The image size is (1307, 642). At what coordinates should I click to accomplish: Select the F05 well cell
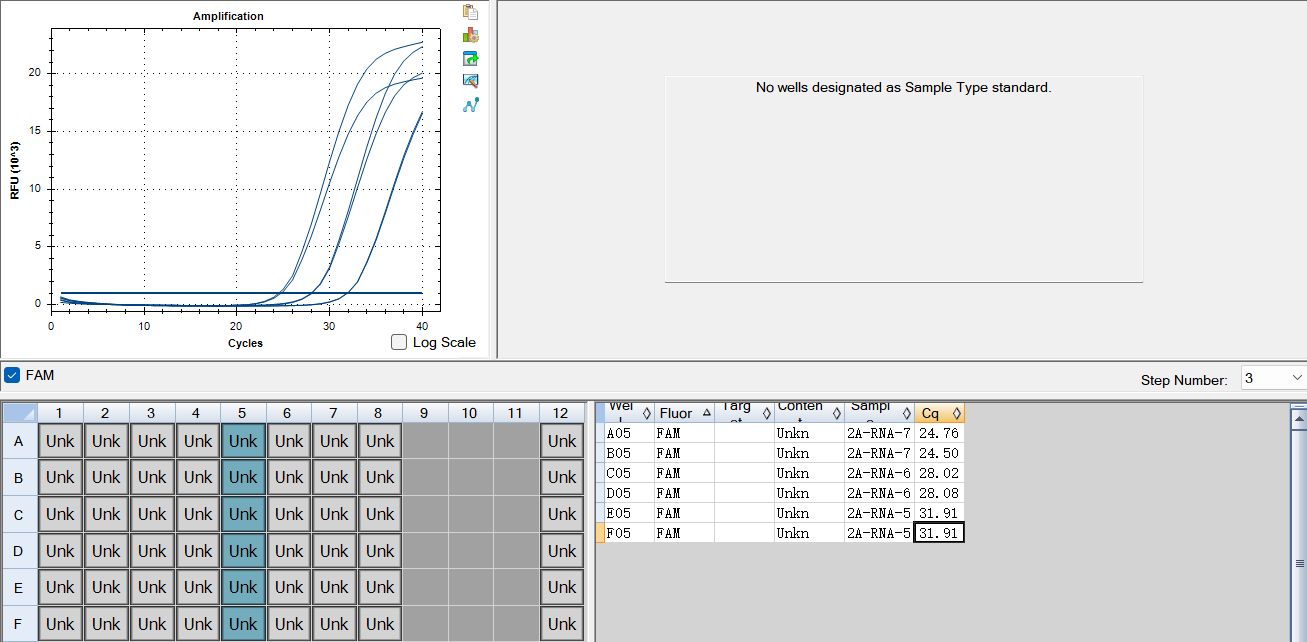point(629,533)
